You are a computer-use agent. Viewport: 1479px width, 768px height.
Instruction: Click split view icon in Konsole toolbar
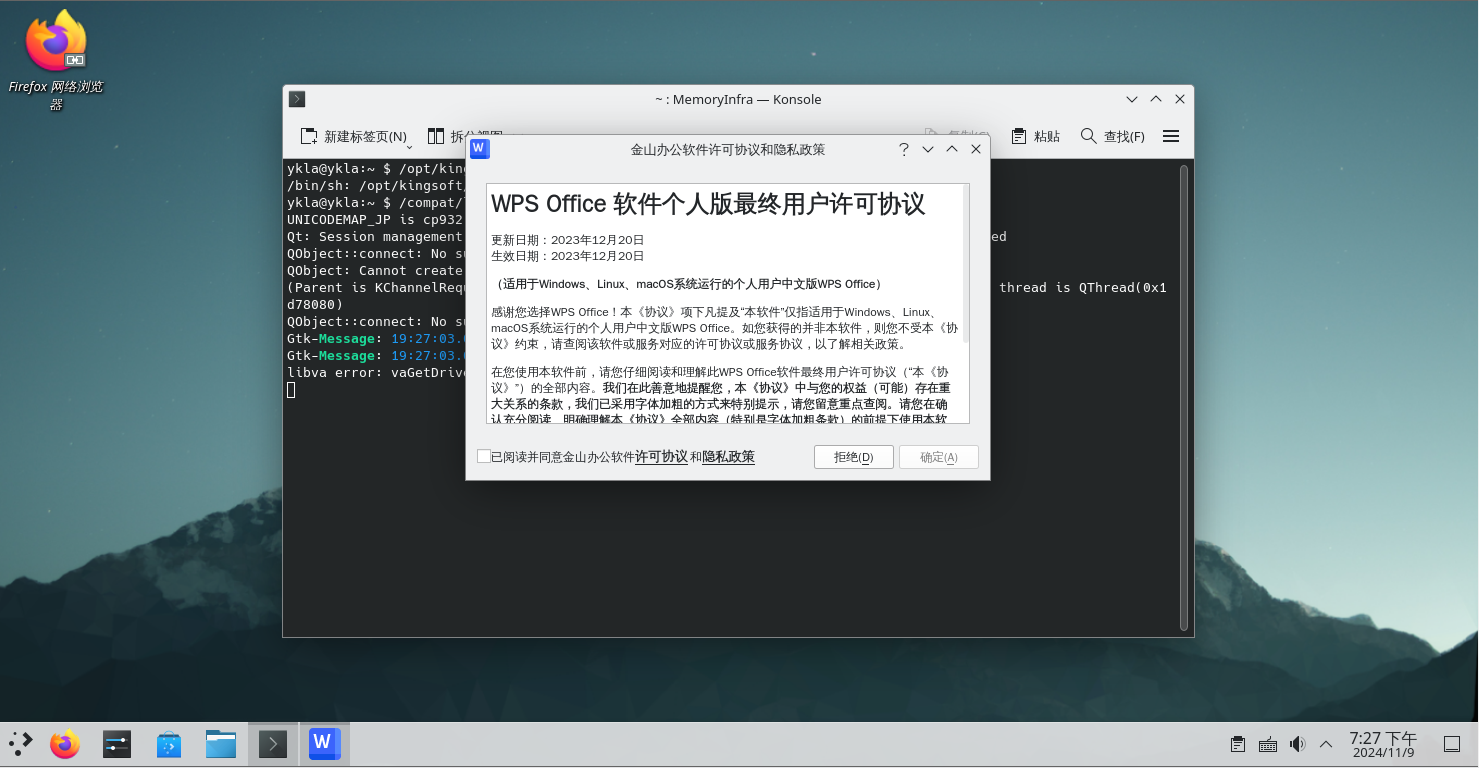click(x=436, y=136)
